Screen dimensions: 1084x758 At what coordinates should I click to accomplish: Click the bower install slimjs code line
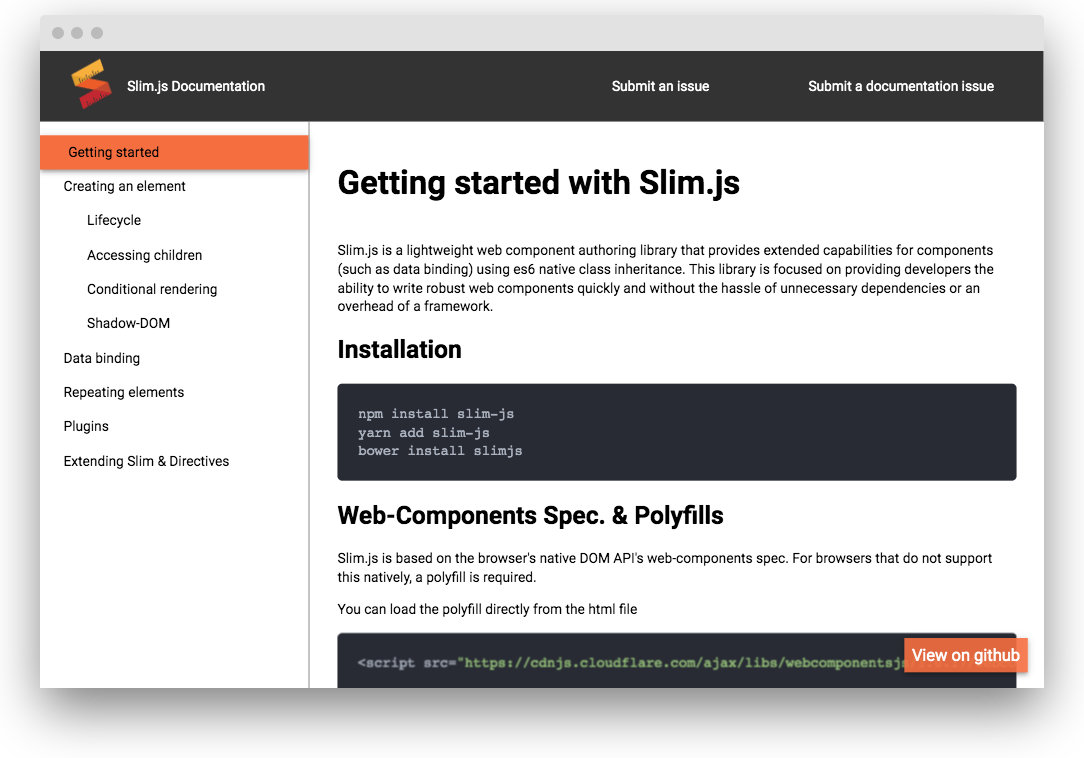[440, 451]
